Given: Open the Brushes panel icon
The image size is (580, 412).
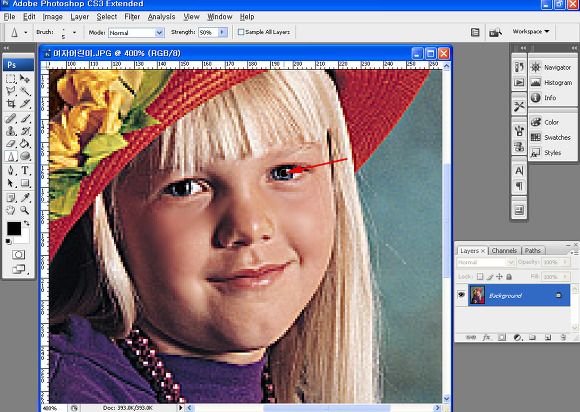Looking at the screenshot, I should pos(519,131).
